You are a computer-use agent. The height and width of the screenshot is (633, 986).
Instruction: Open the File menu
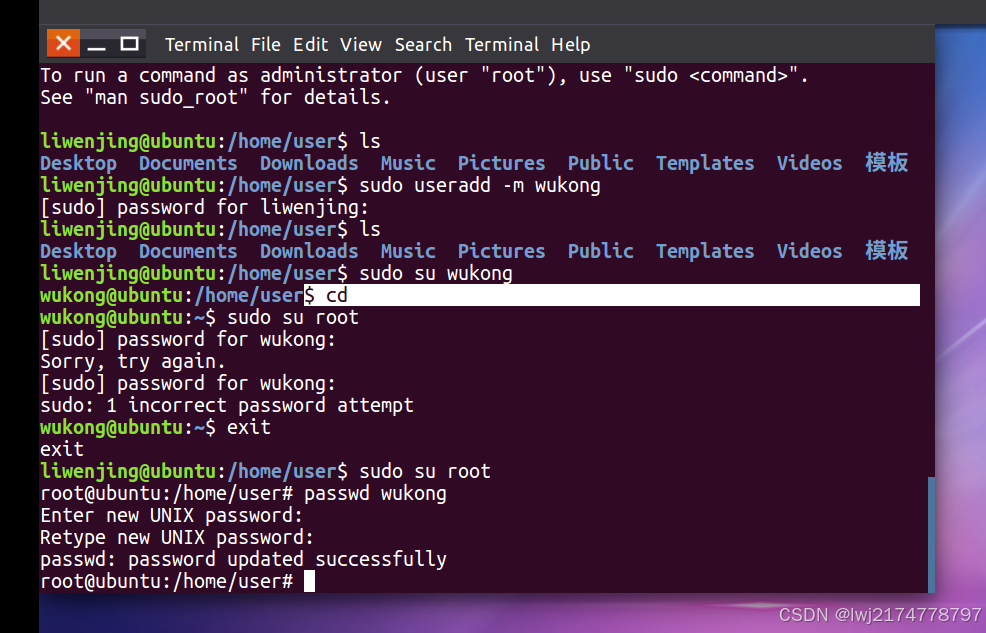265,45
